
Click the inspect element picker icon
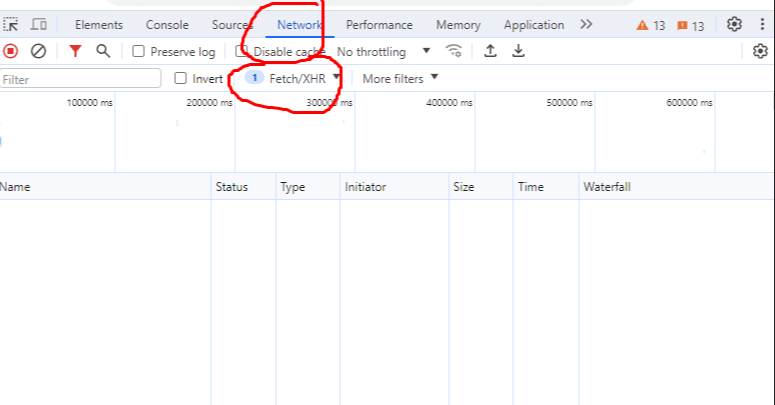click(x=12, y=25)
